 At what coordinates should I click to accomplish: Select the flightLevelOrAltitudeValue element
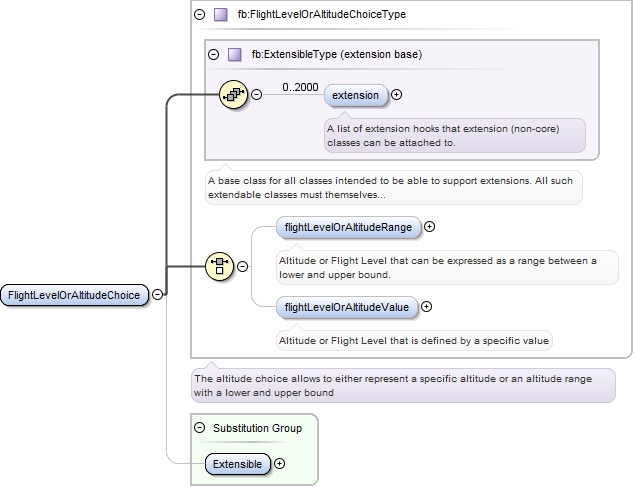[346, 307]
